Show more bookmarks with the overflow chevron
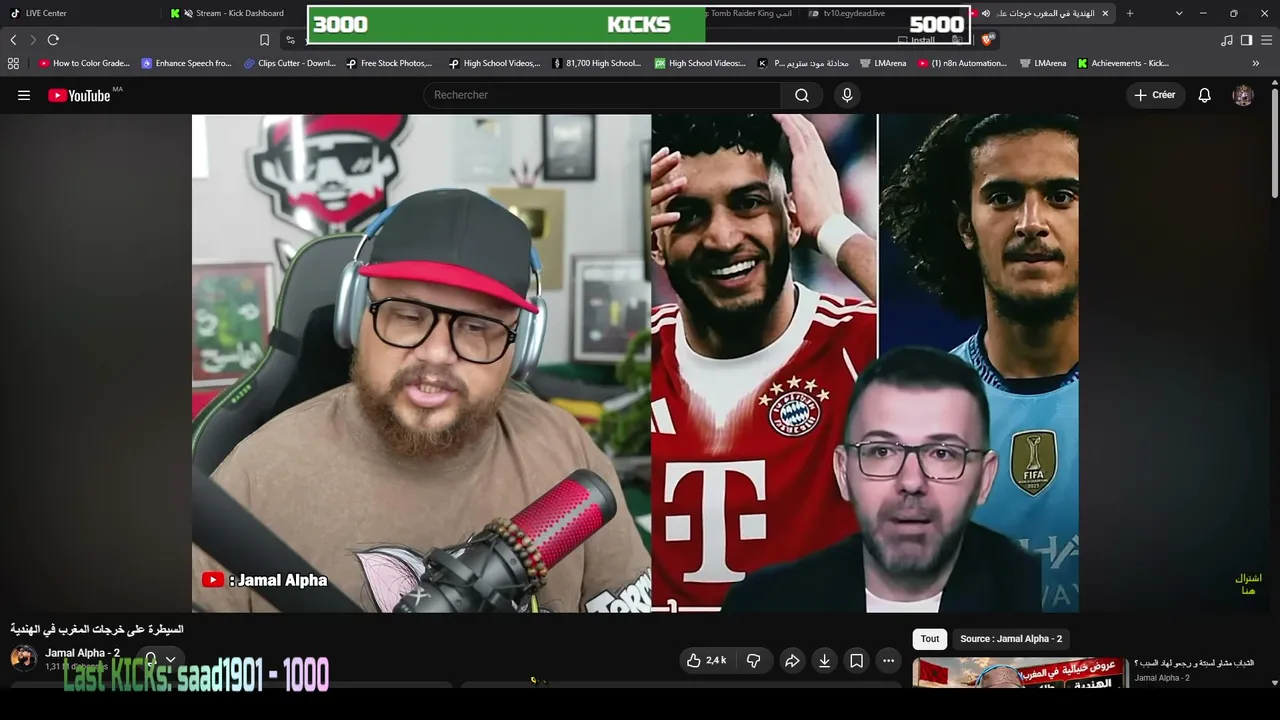The image size is (1280, 720). (1256, 63)
